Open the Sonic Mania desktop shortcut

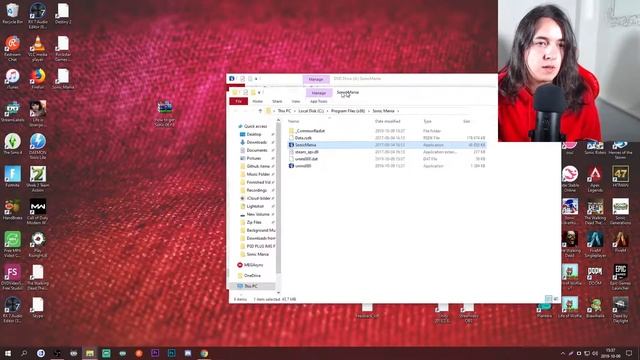click(x=63, y=78)
